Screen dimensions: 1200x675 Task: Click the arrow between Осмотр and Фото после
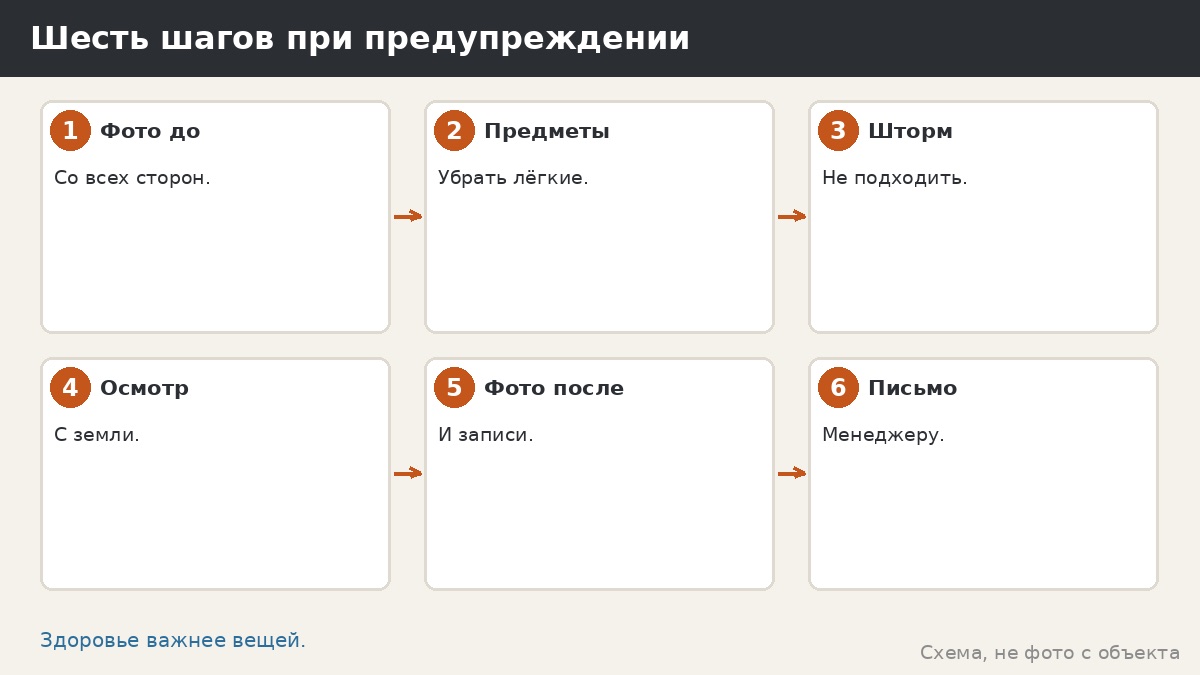[x=408, y=473]
